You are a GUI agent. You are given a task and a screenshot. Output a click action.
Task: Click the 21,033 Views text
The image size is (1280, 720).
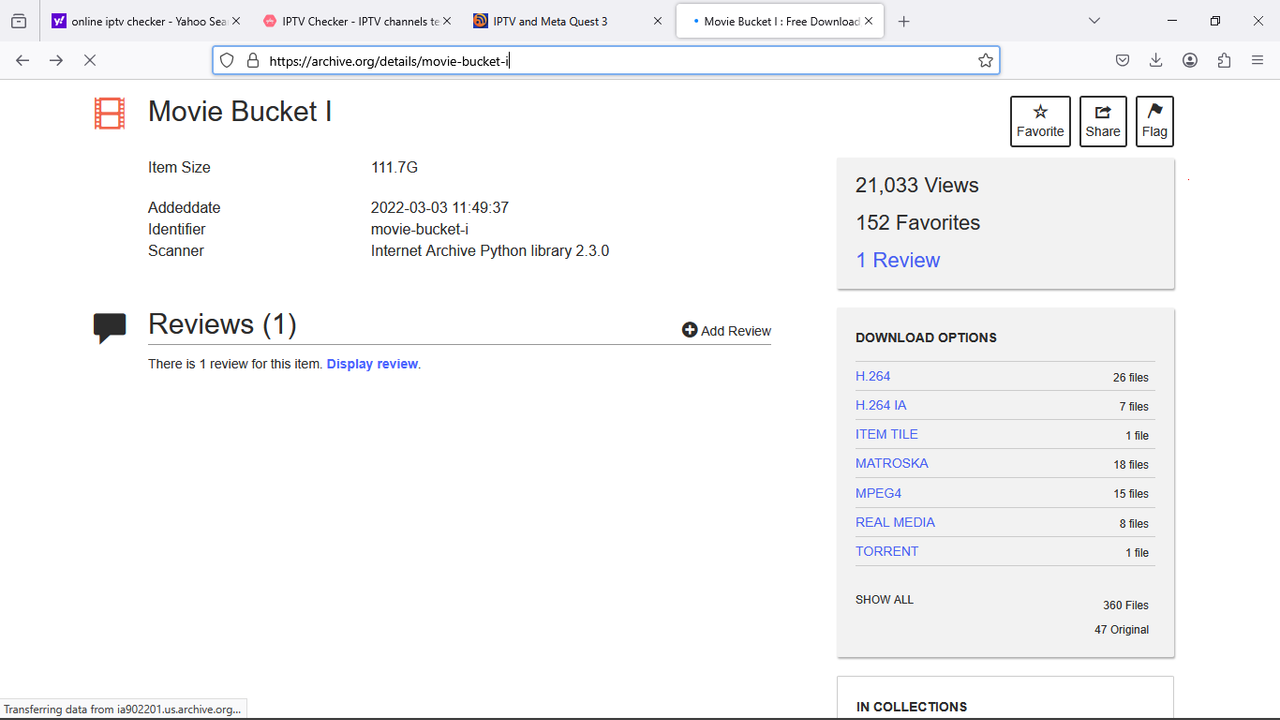917,185
